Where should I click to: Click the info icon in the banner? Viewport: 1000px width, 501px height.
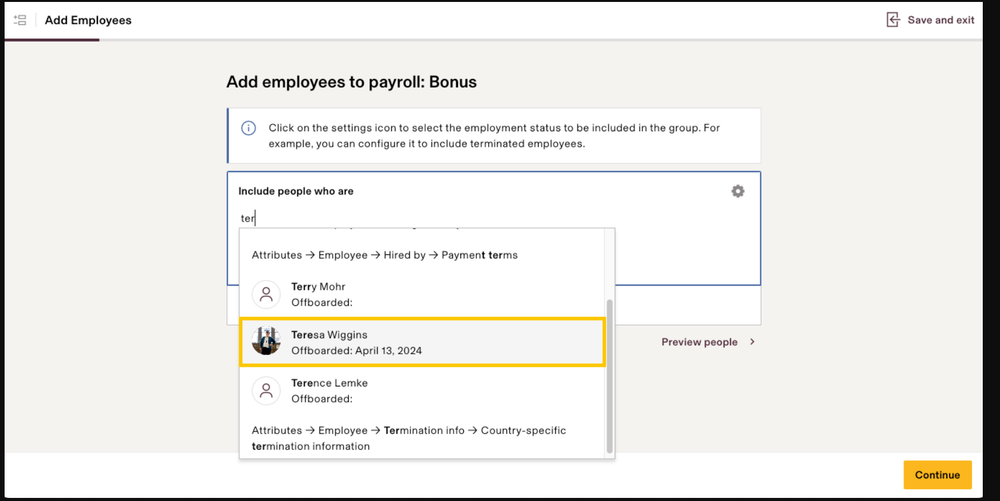(249, 128)
